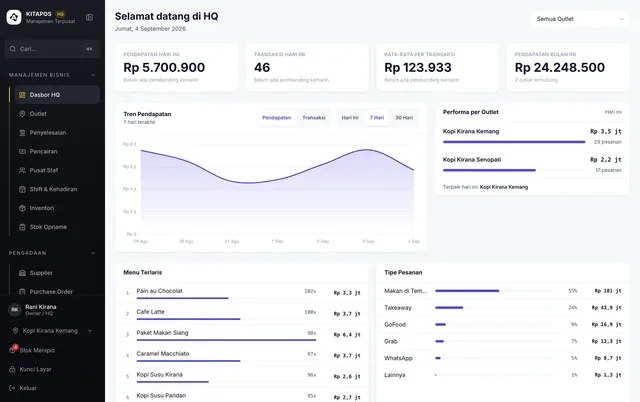The image size is (640, 402).
Task: Click the Supplier store icon
Action: (x=22, y=273)
